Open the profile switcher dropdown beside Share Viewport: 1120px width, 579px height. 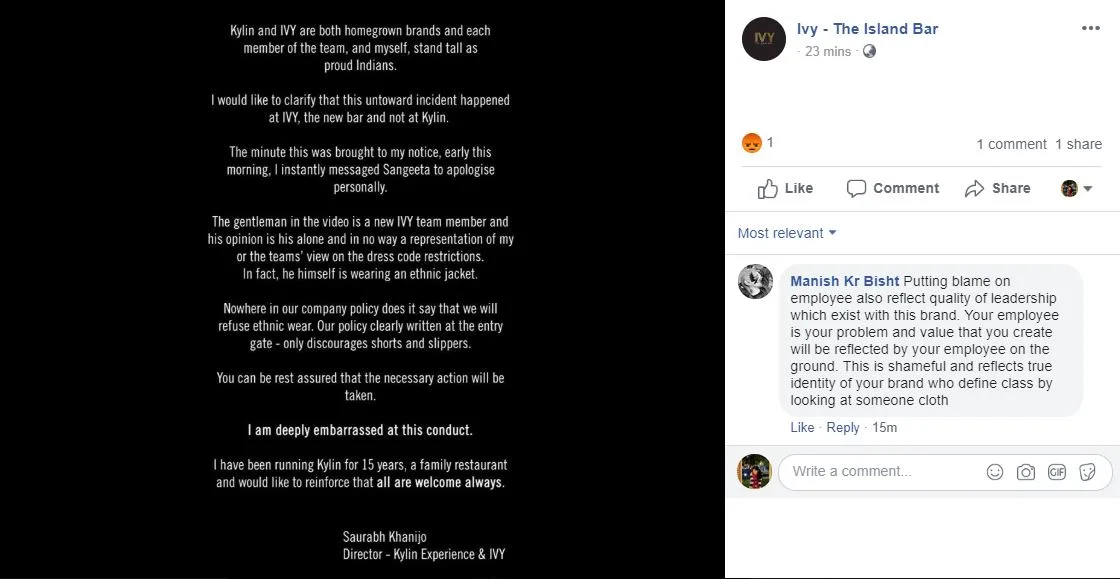[x=1077, y=188]
